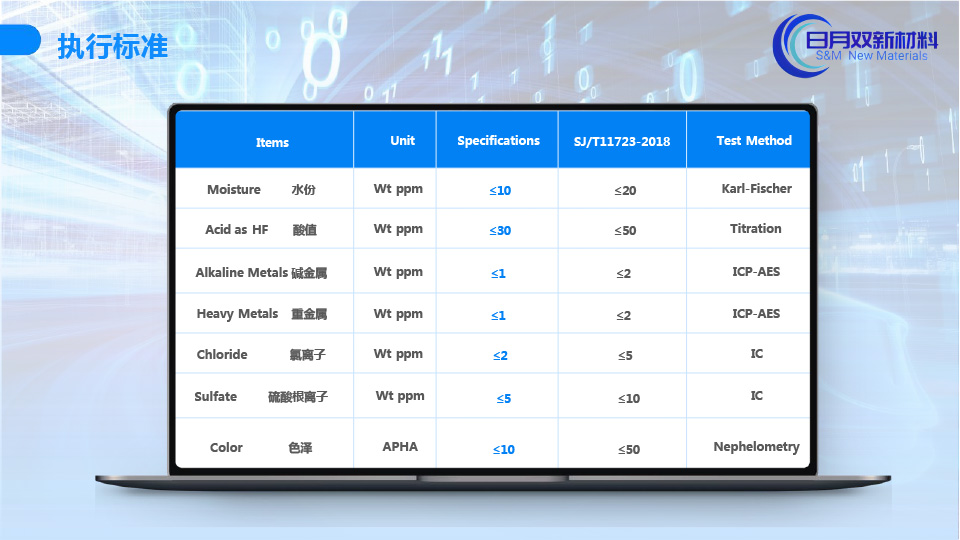
Task: Click ICP-AES in Alkaline Metals row
Action: (756, 272)
